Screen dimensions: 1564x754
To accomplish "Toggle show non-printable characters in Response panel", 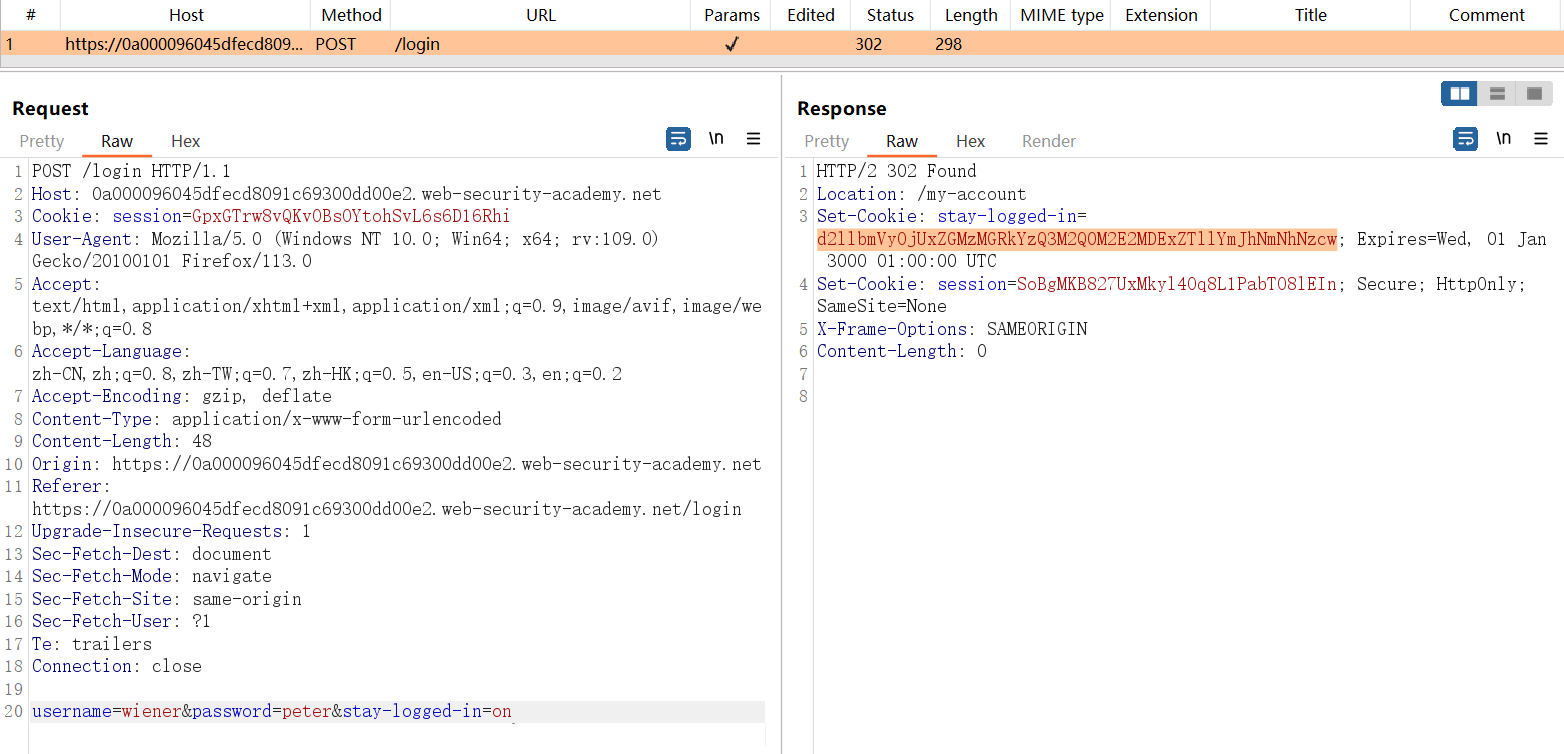I will coord(1503,139).
